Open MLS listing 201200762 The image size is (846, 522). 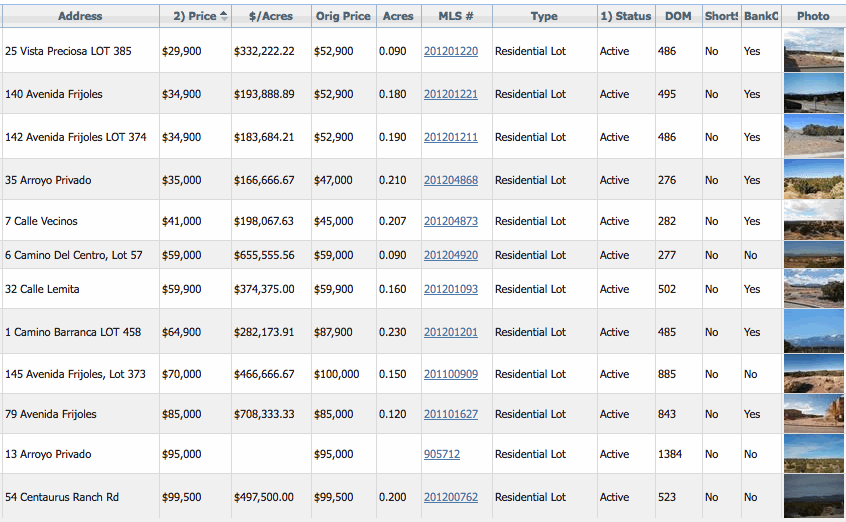[451, 497]
